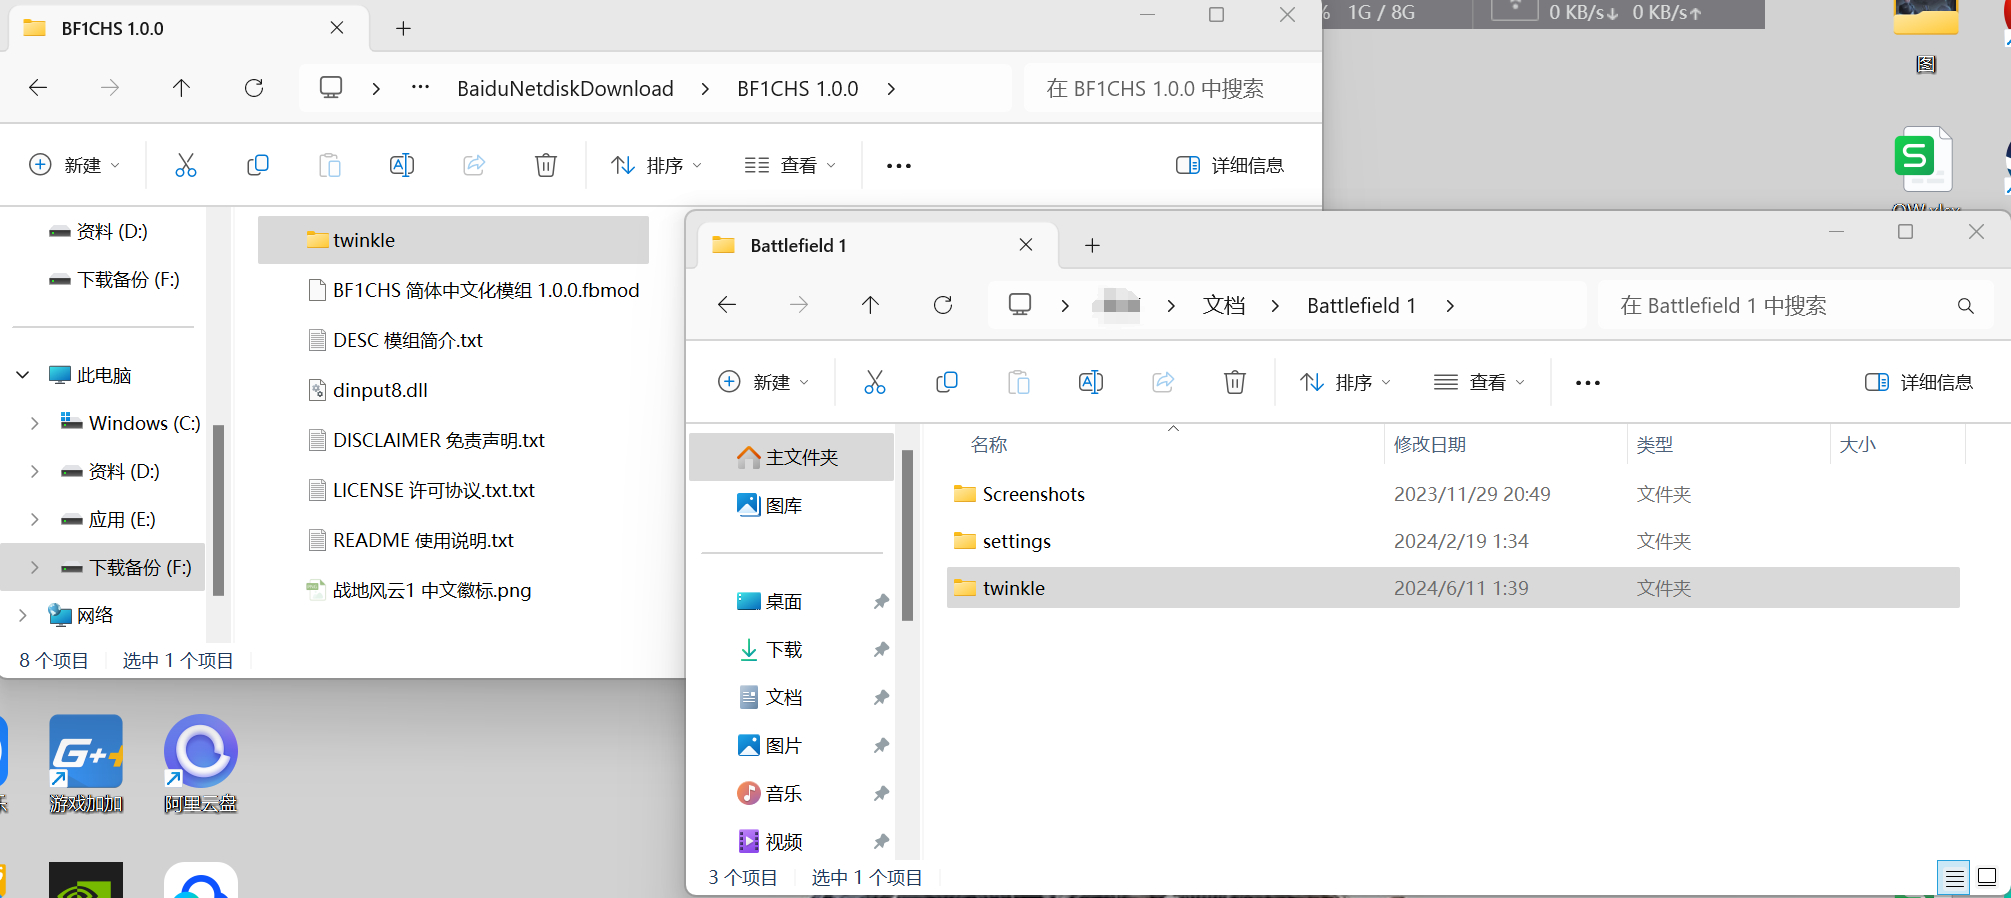Click search magnifier in Battlefield 1 window
Screen dimensions: 2011x898
(1965, 306)
